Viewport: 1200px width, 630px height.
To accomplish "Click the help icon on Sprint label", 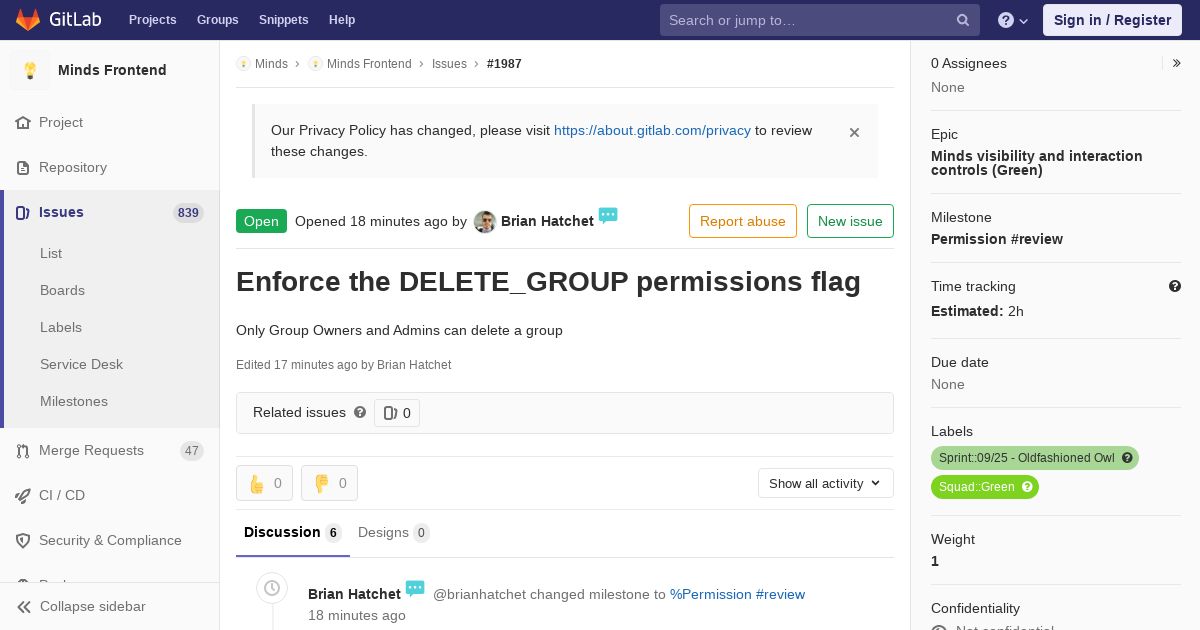I will (x=1127, y=458).
